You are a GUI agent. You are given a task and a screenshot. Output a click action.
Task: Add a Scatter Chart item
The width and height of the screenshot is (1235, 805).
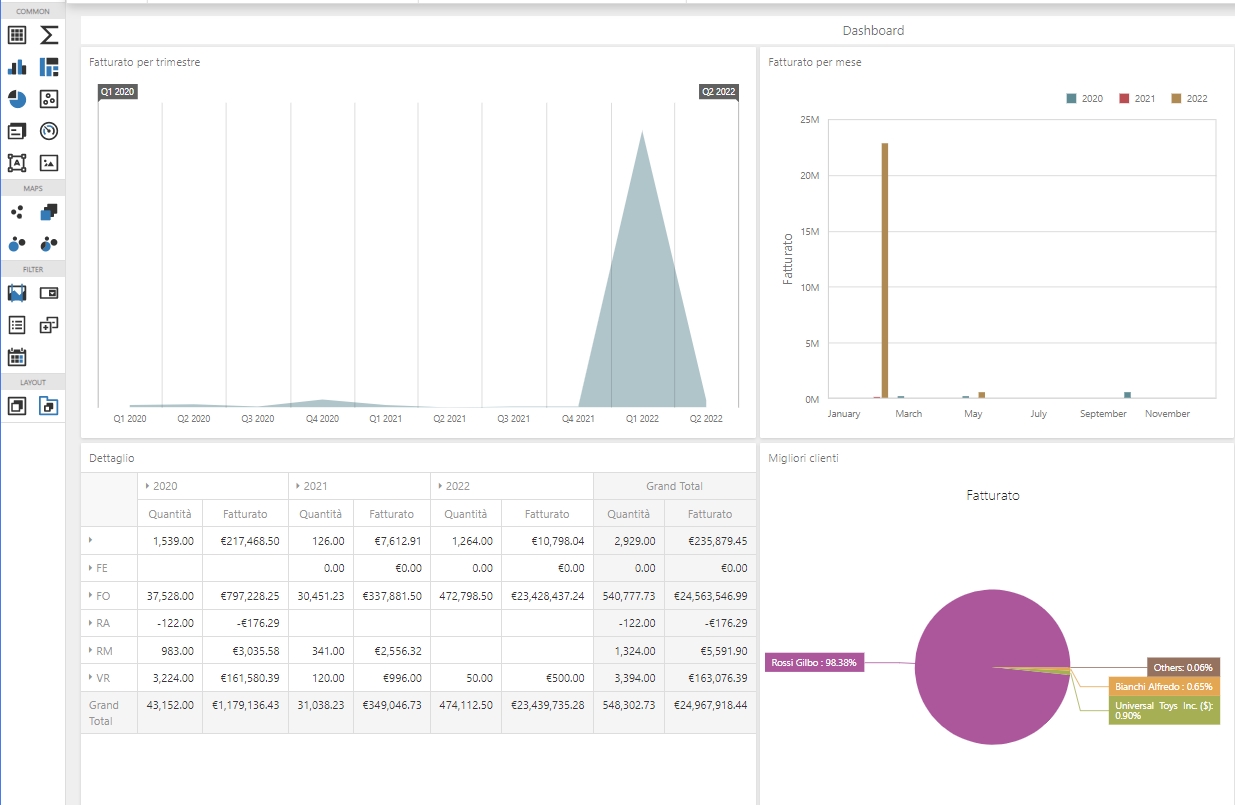pos(49,99)
